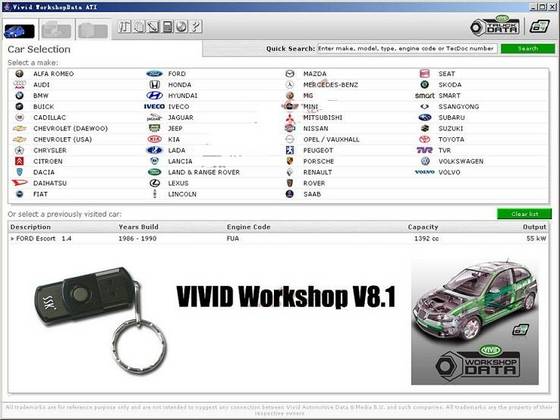560x420 pixels.
Task: Choose LINCOLN from the make list
Action: (182, 194)
